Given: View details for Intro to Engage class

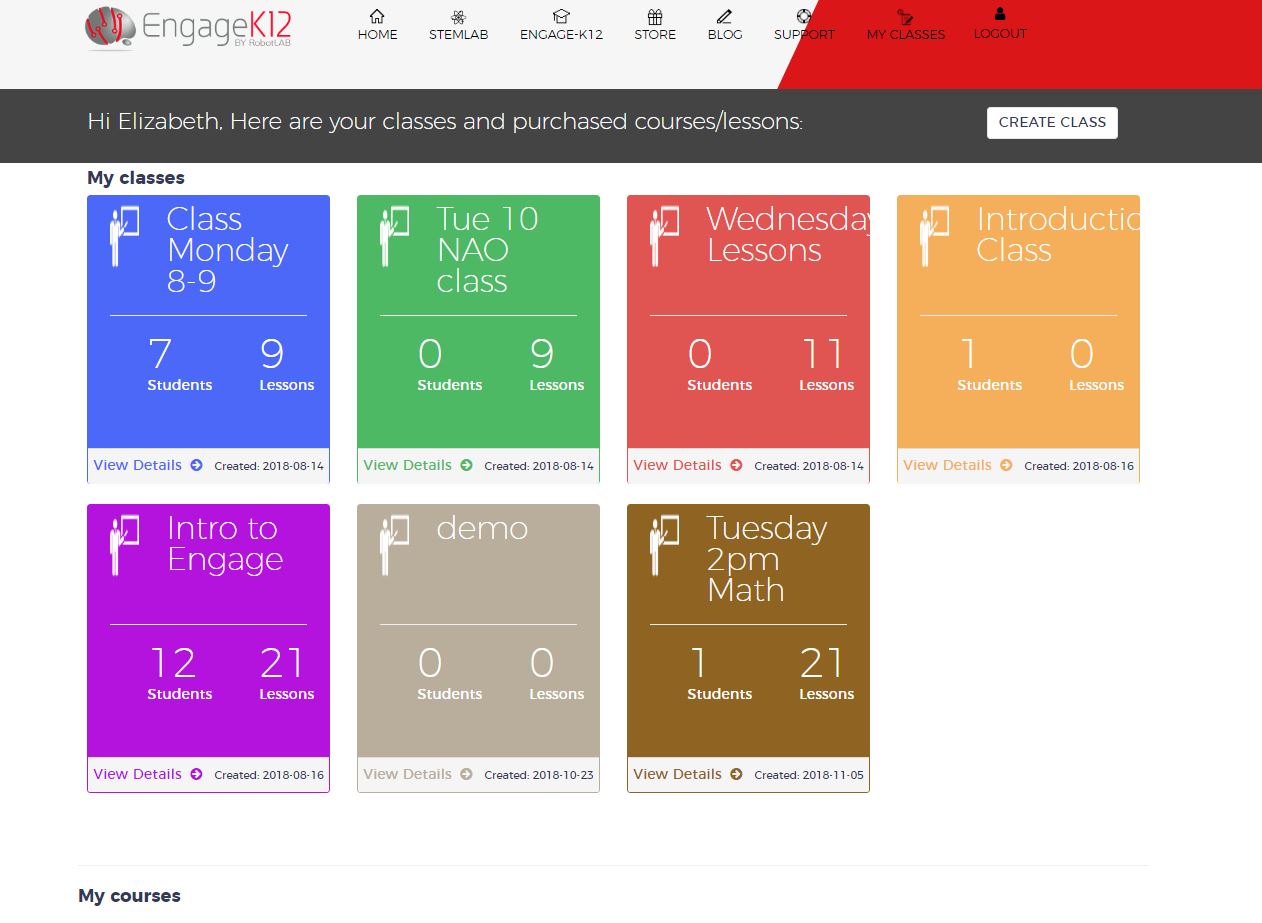Looking at the screenshot, I should point(138,774).
